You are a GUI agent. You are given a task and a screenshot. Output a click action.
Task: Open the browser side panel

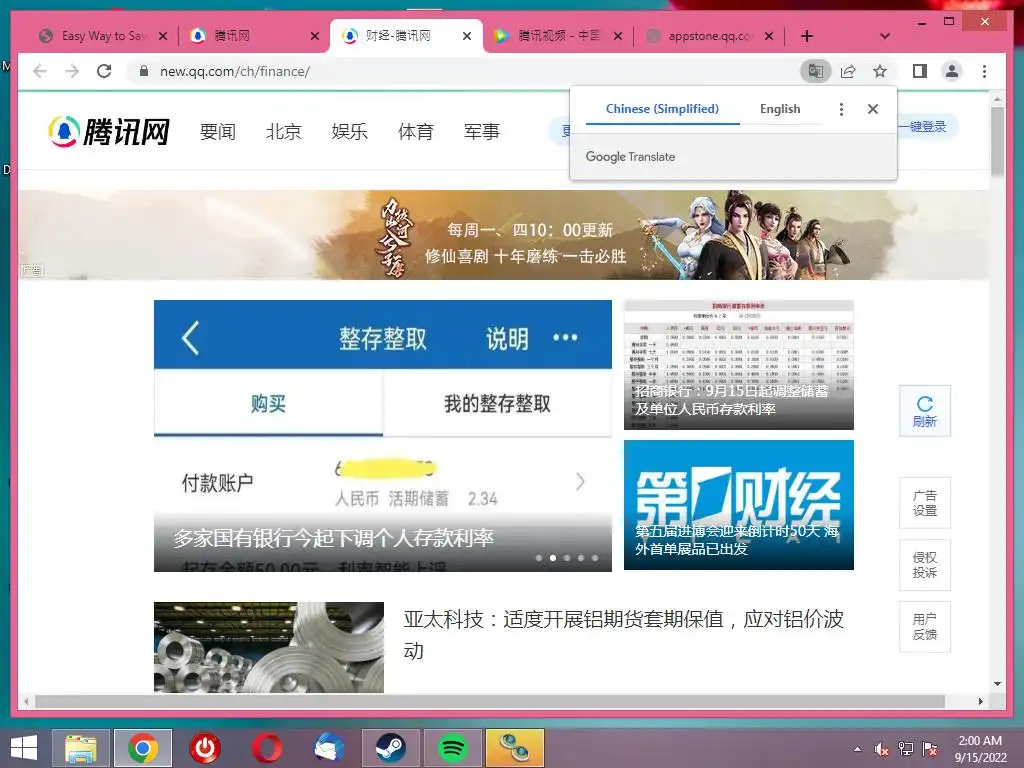coord(920,71)
